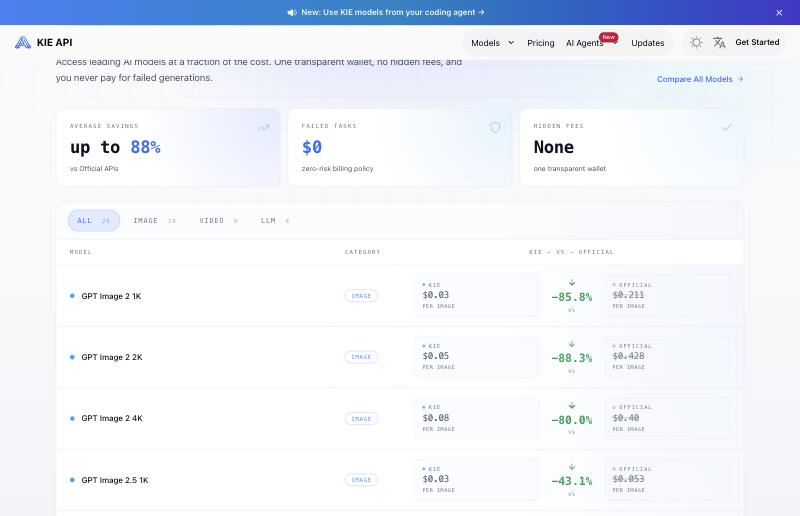Click the down-arrow icon above -88.3%
800x516 pixels.
[x=571, y=344]
